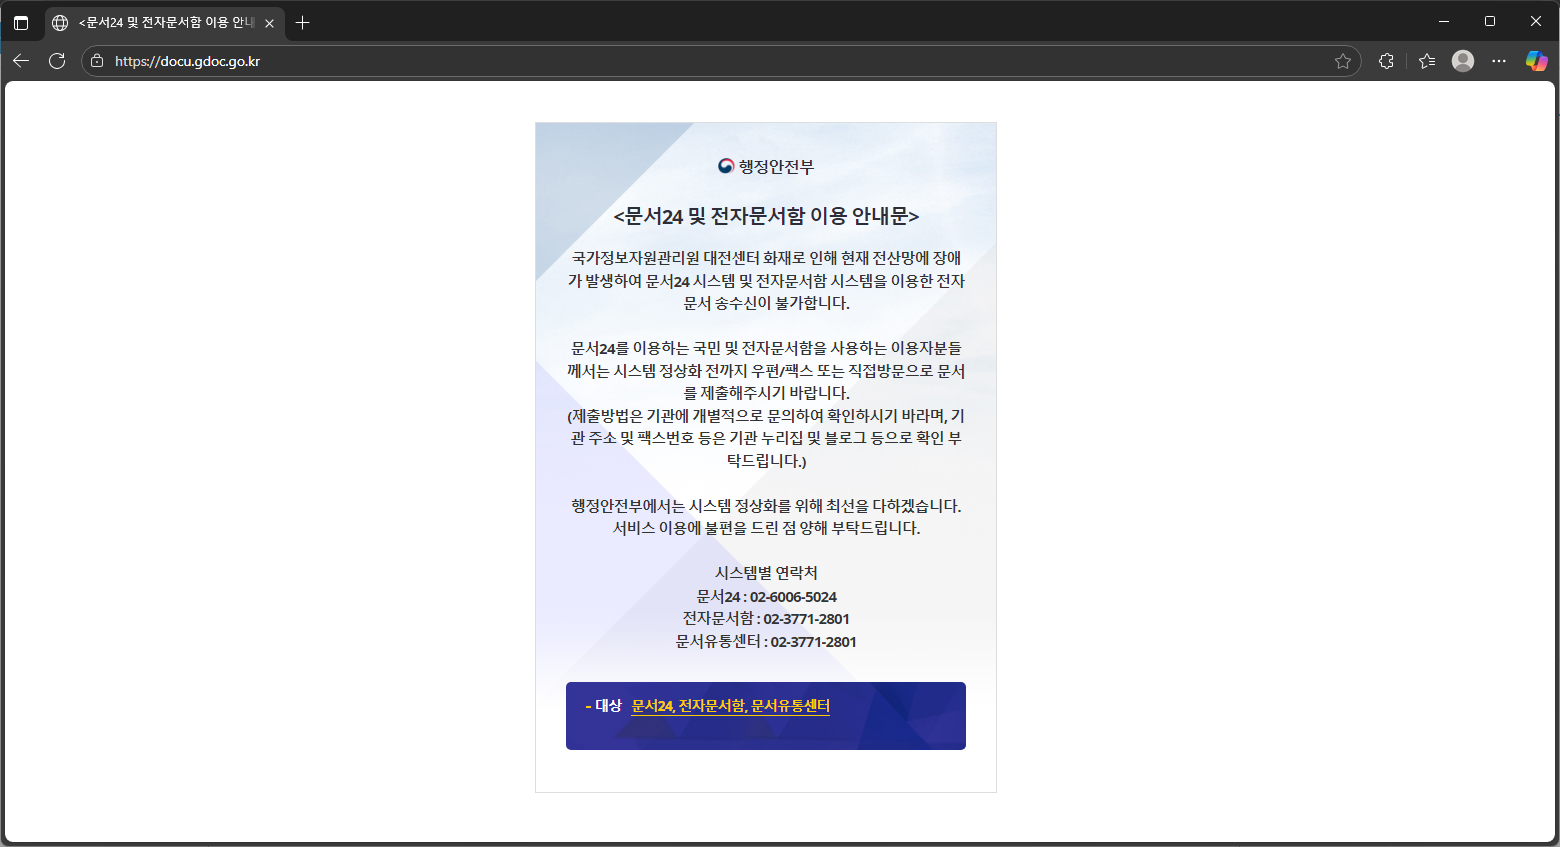Screen dimensions: 1560x847
Task: Close the 문서24 안내문 tab
Action: 269,23
